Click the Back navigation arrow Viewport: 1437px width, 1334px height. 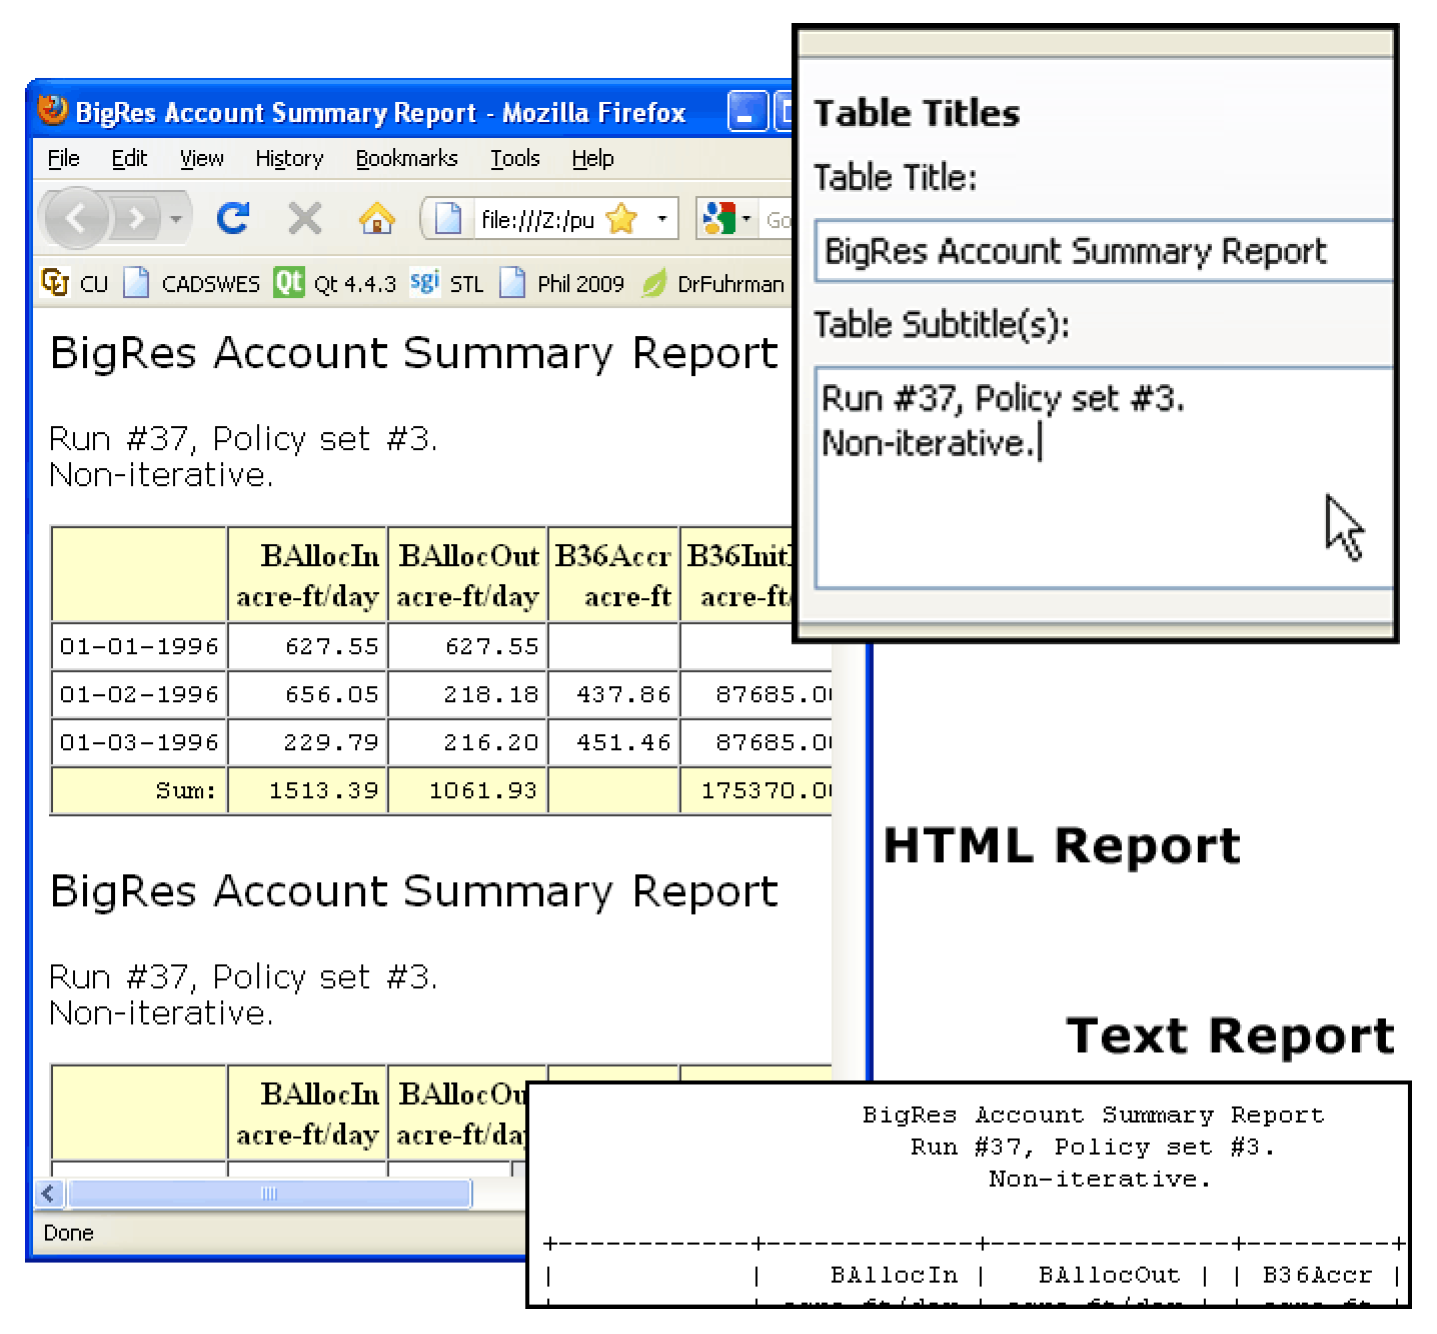click(x=76, y=217)
